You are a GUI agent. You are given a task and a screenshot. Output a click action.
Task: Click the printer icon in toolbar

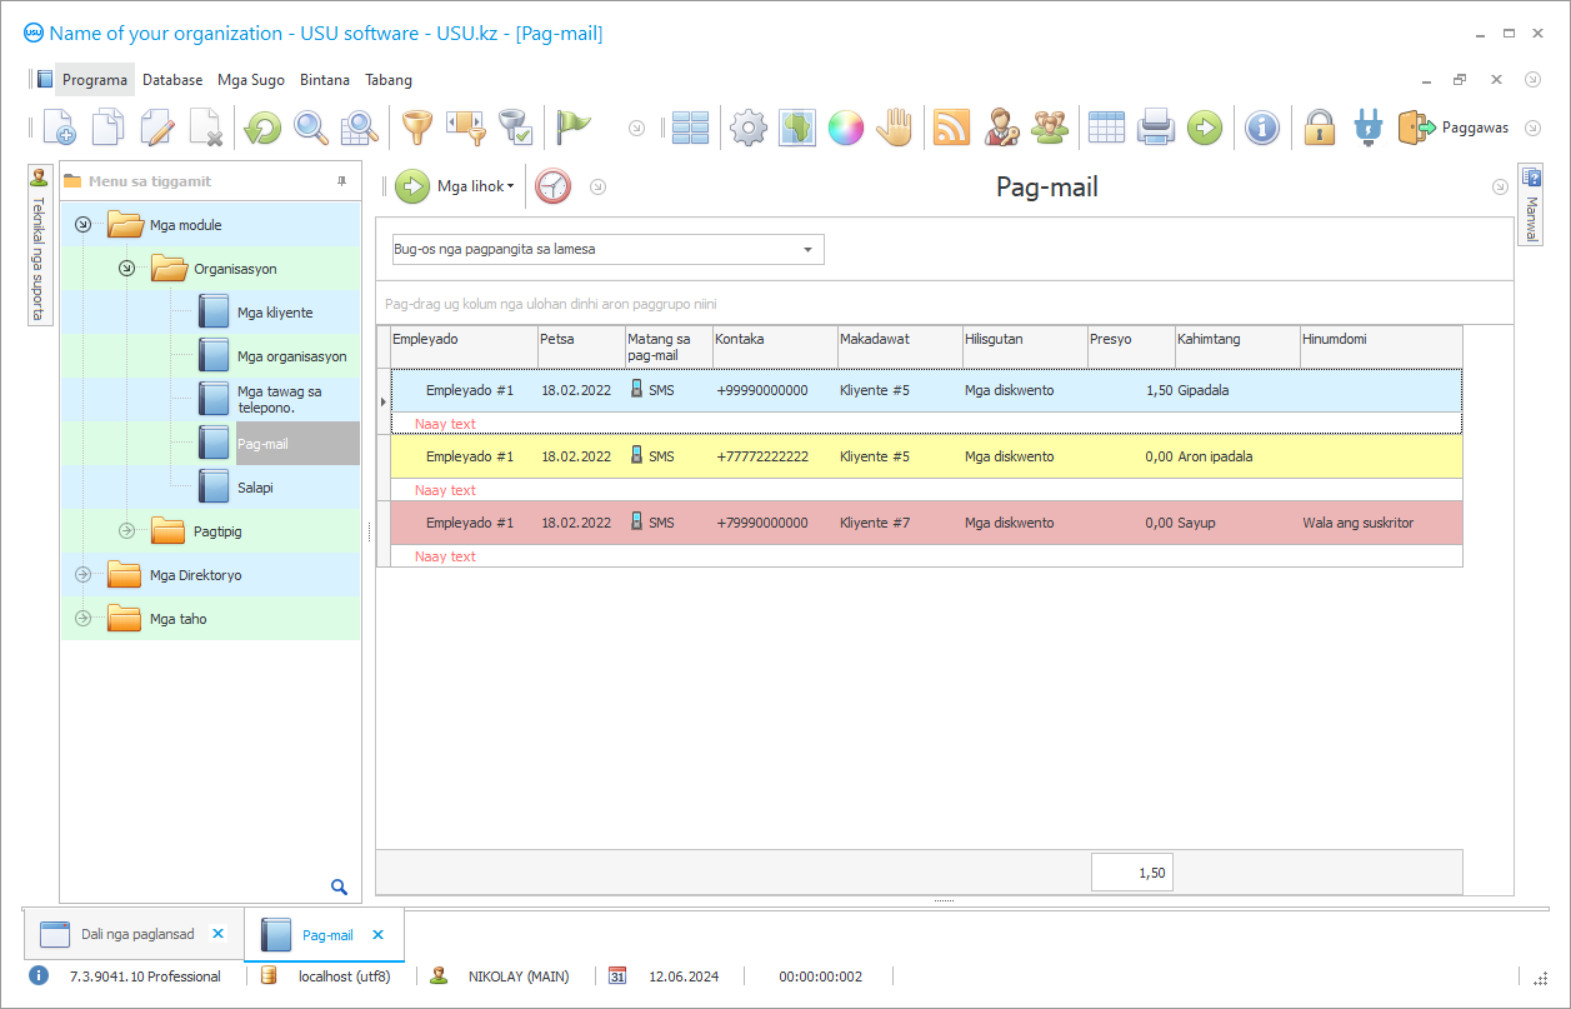[x=1155, y=128]
